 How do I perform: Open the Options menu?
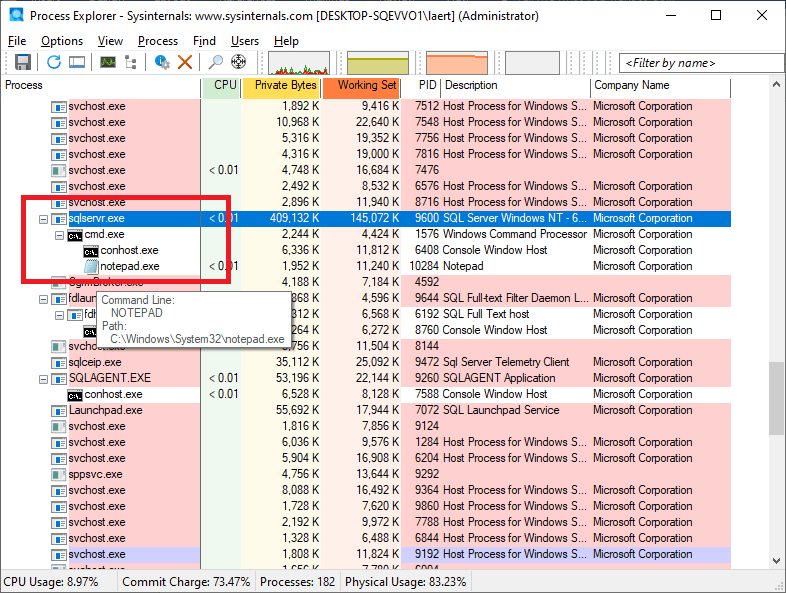click(62, 41)
